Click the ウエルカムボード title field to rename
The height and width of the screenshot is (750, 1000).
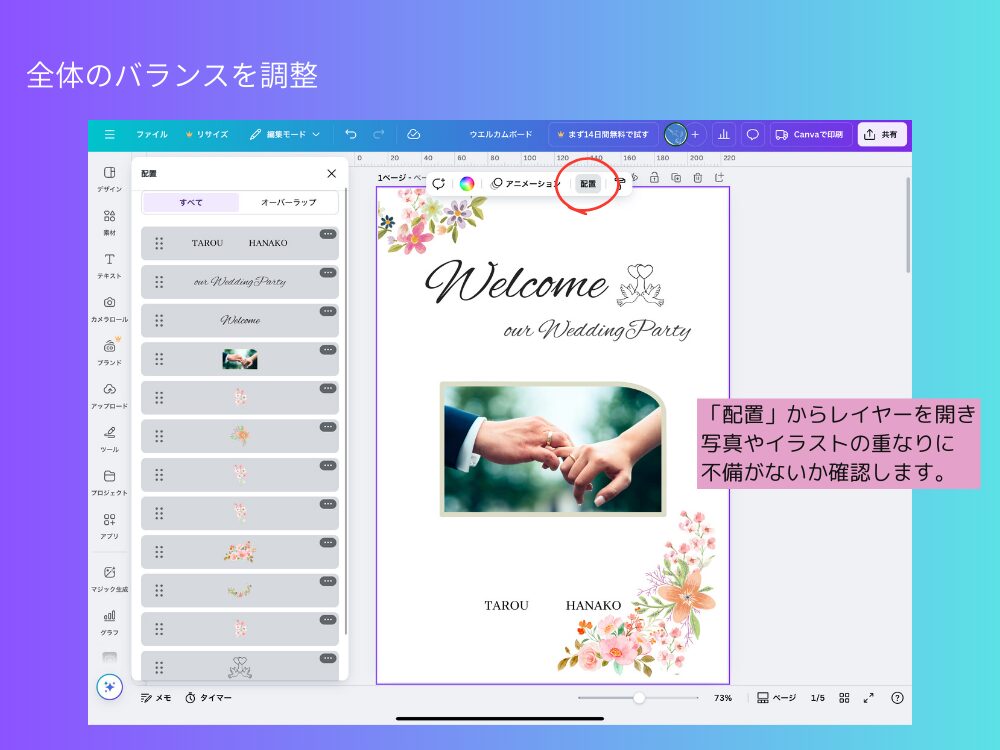click(x=502, y=134)
